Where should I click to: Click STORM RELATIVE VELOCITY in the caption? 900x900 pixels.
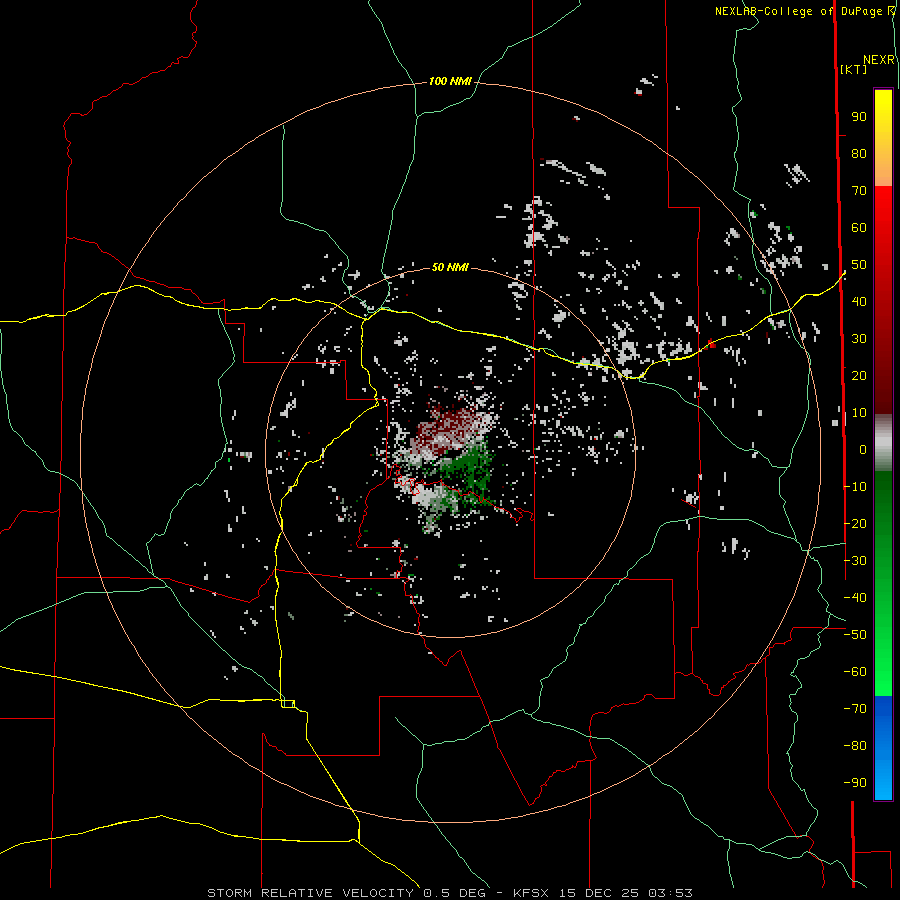310,893
